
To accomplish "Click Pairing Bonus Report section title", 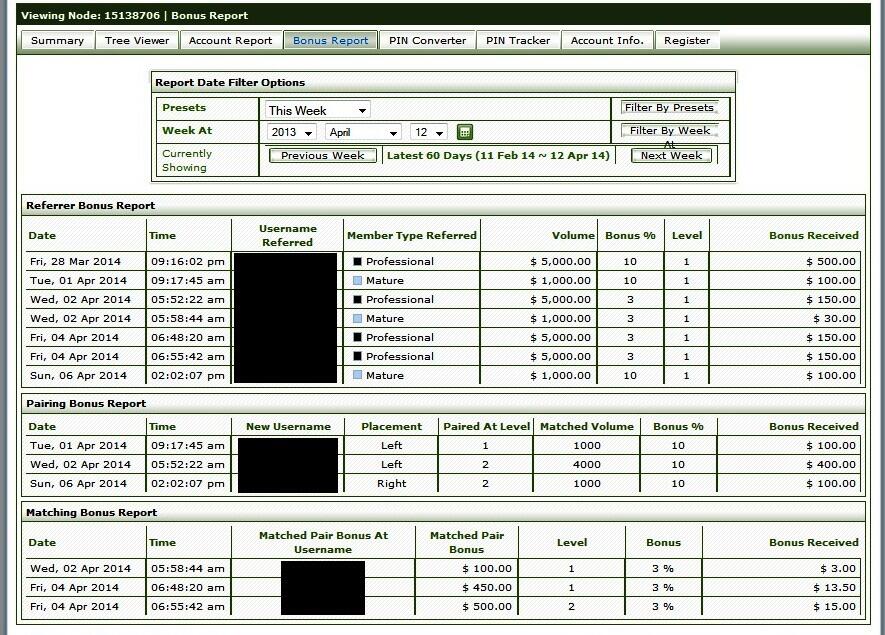I will [x=86, y=404].
